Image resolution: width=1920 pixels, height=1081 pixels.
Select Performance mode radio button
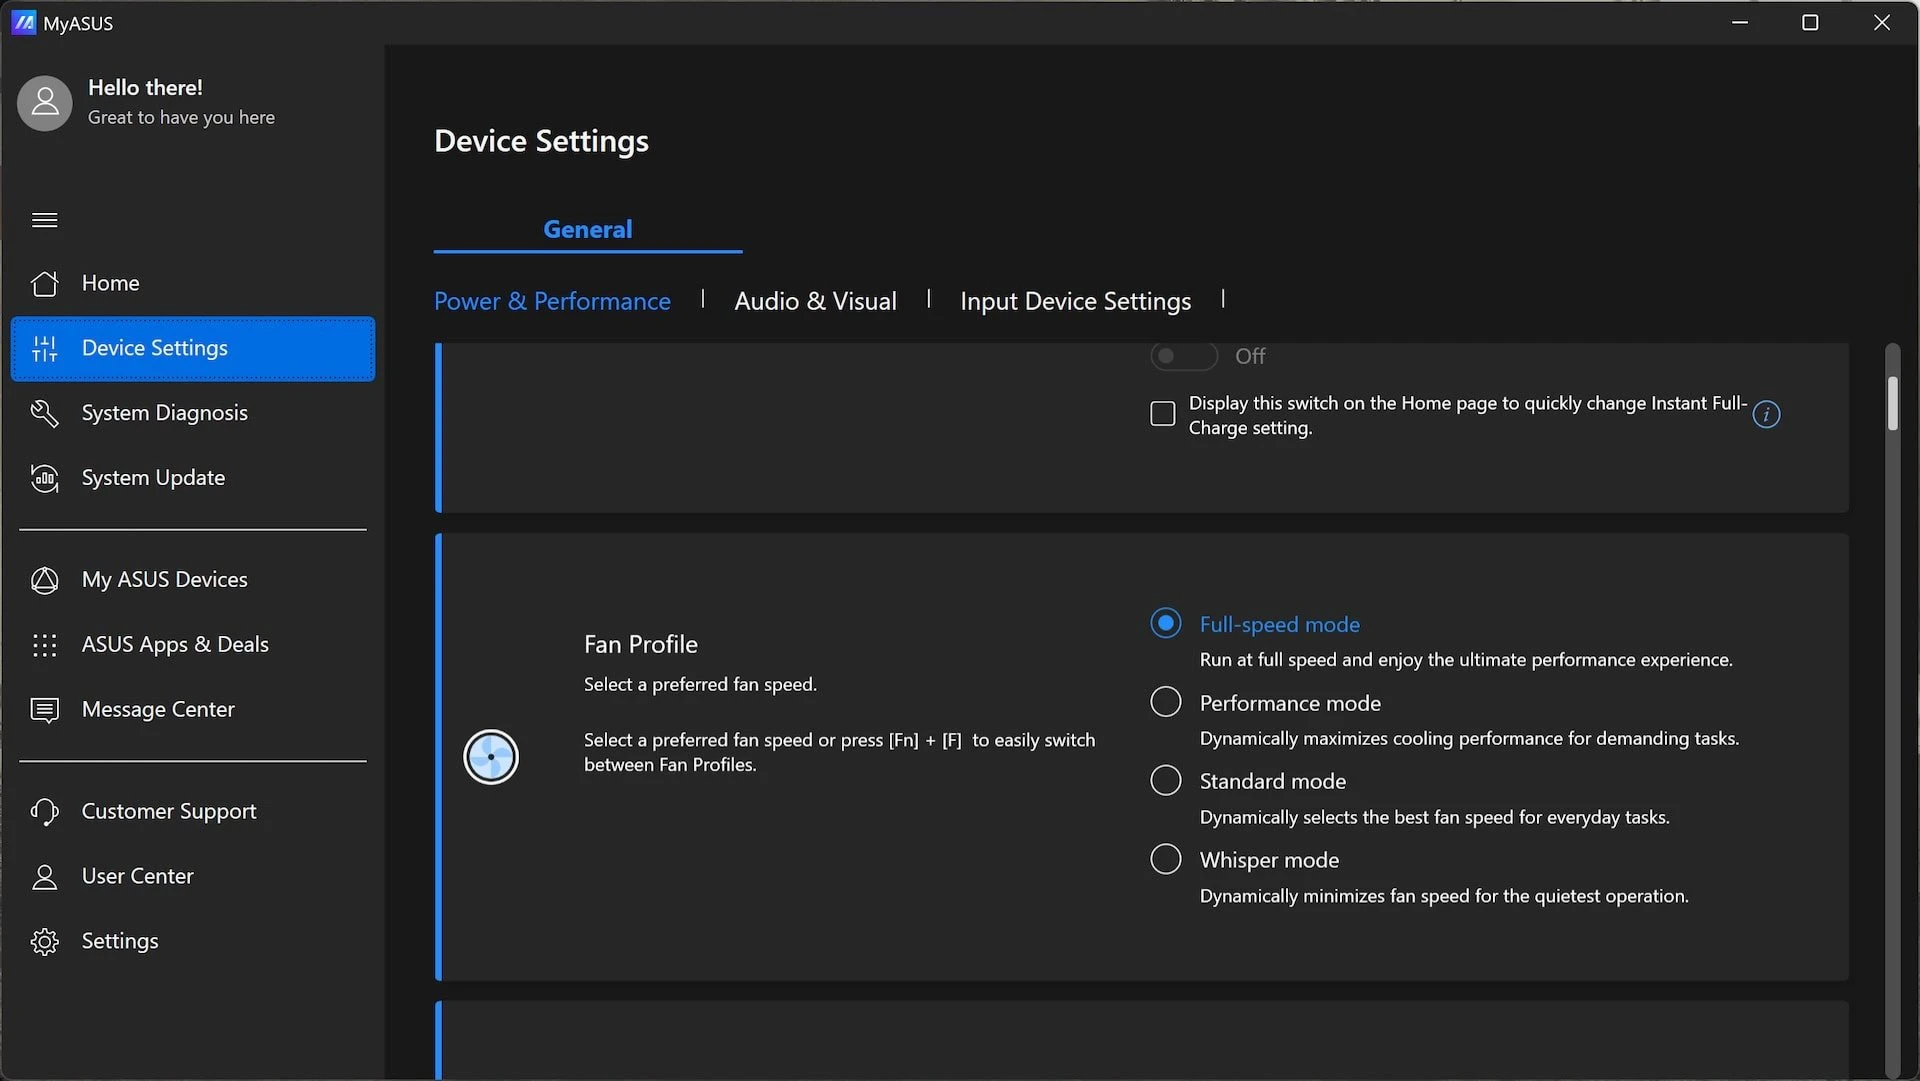coord(1166,702)
